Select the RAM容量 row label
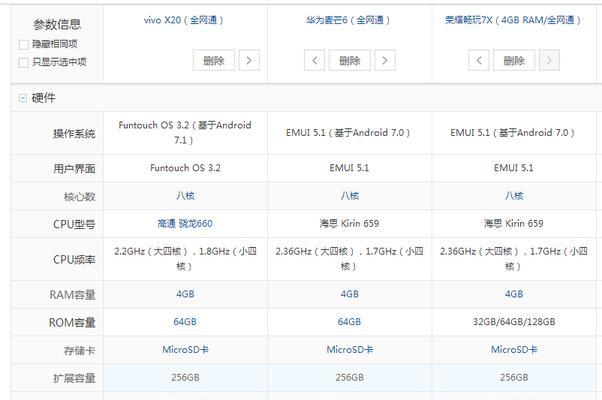 tap(72, 295)
